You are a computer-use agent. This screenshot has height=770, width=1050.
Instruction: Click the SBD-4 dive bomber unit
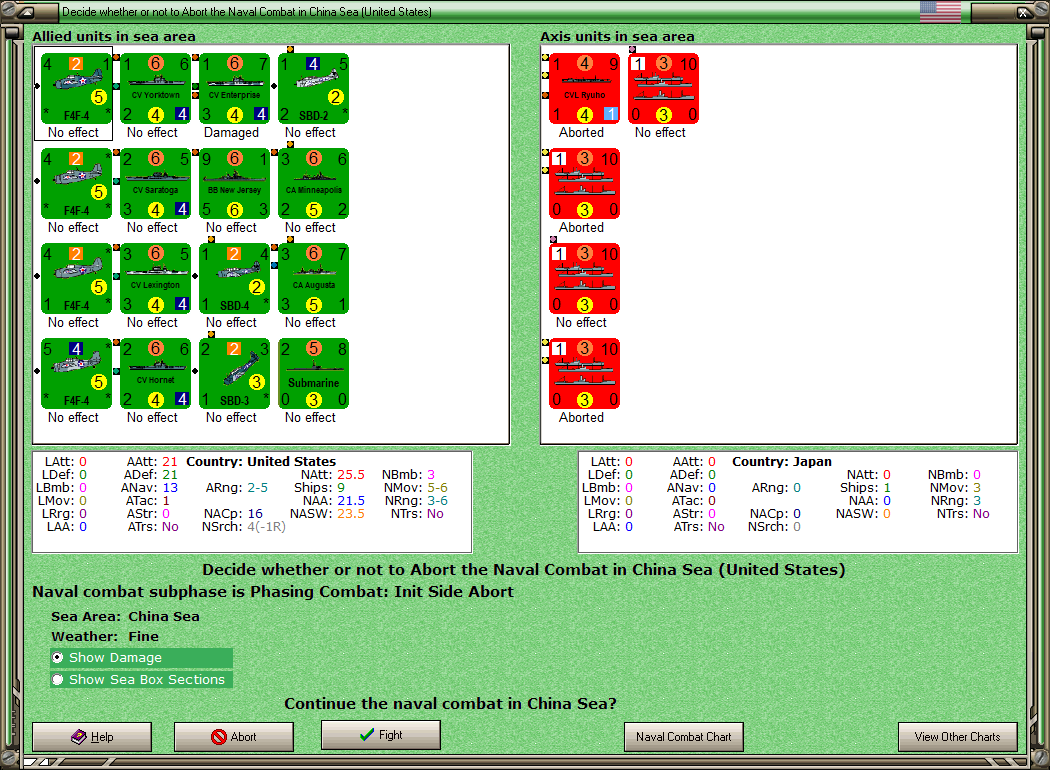(x=234, y=279)
